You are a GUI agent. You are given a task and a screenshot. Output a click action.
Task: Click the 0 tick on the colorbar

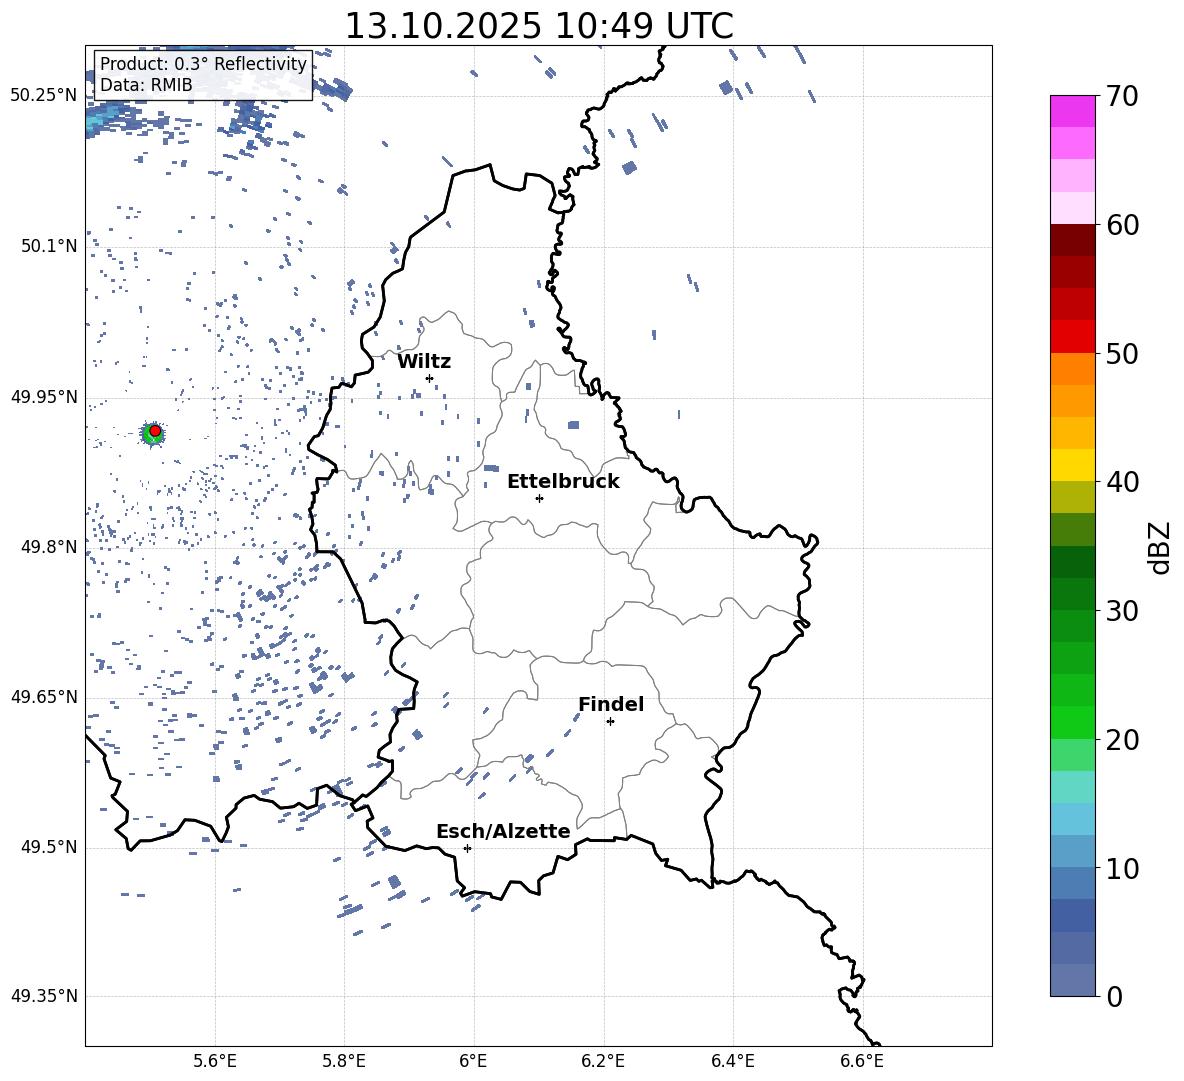[x=1115, y=996]
